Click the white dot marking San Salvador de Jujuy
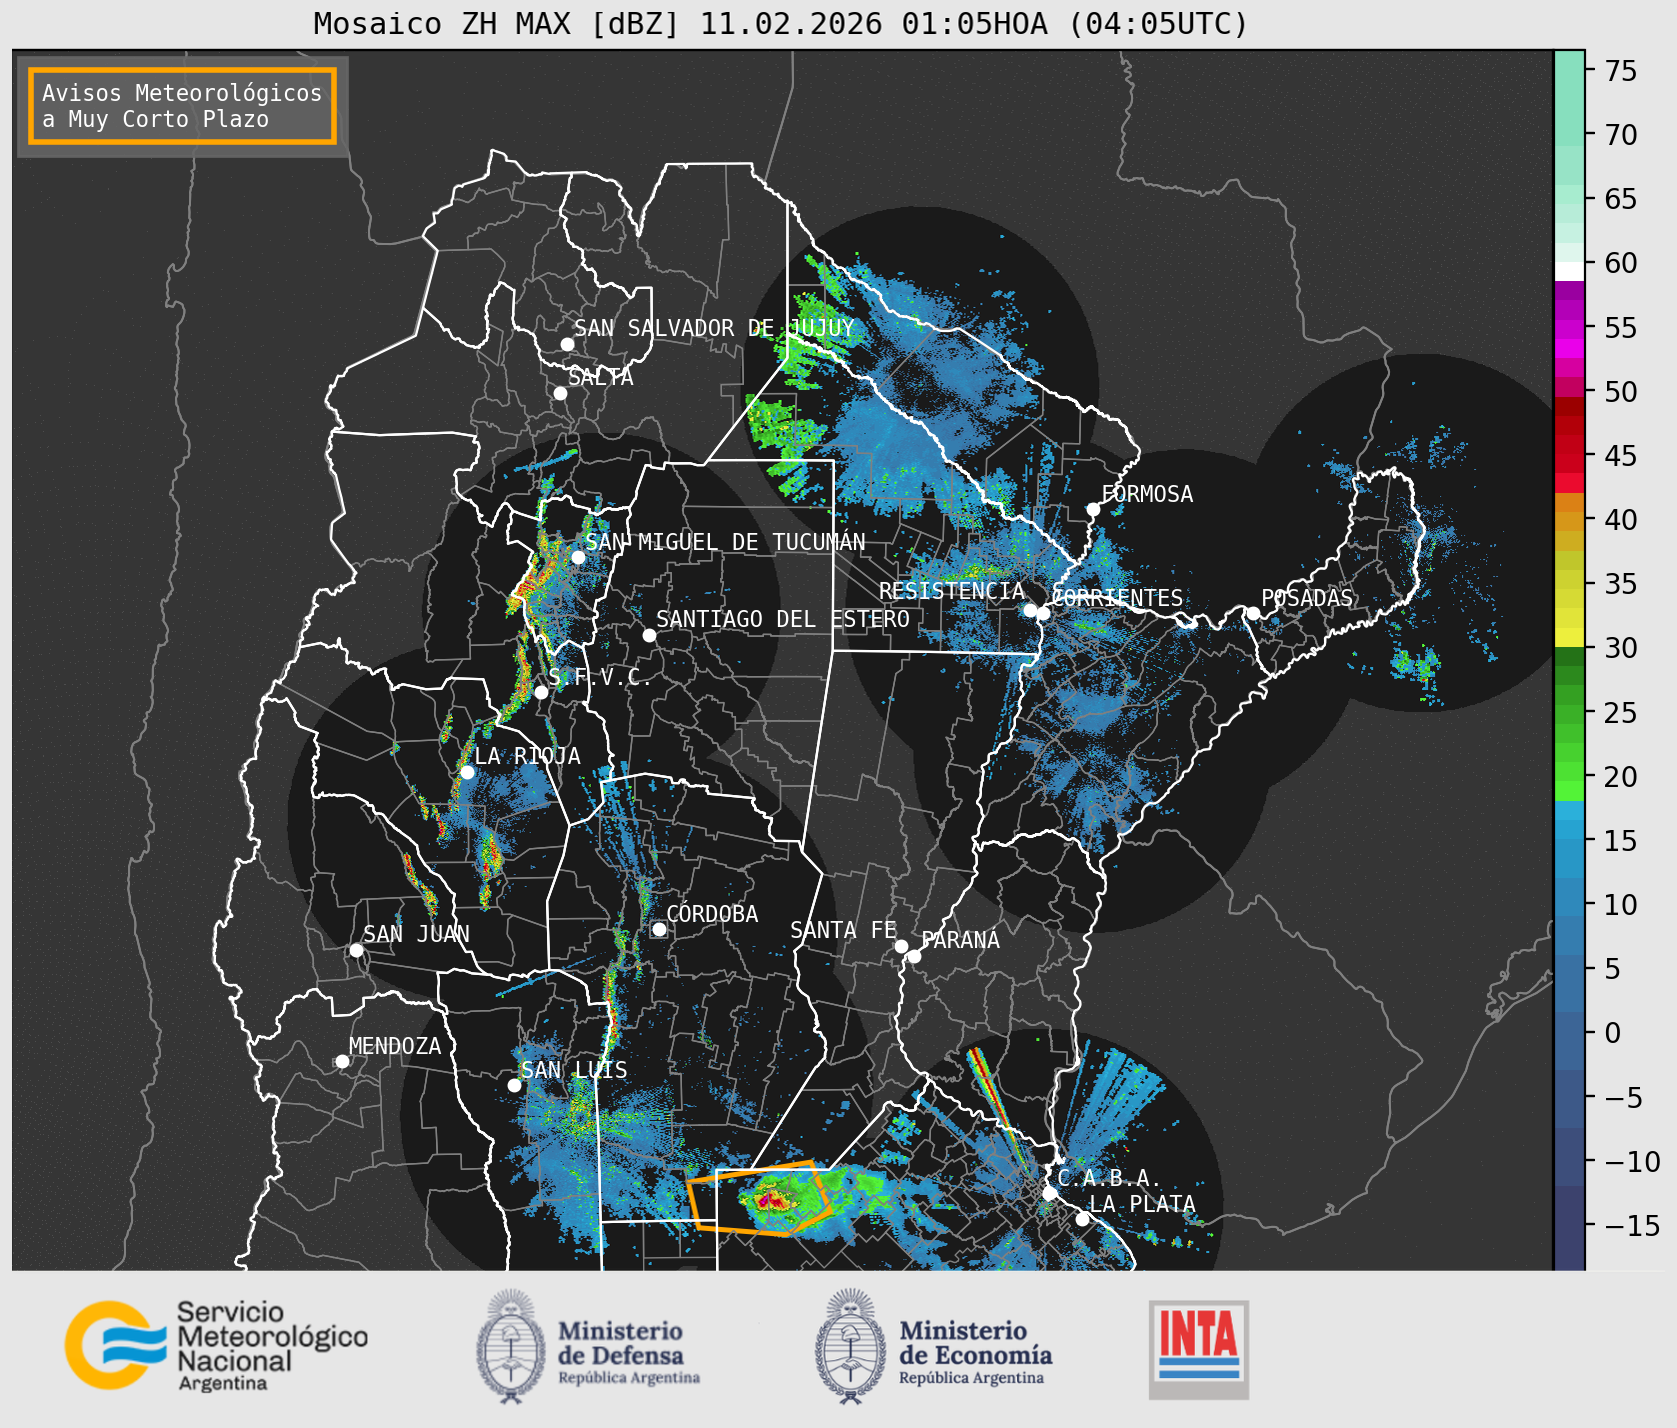The image size is (1677, 1428). click(567, 344)
